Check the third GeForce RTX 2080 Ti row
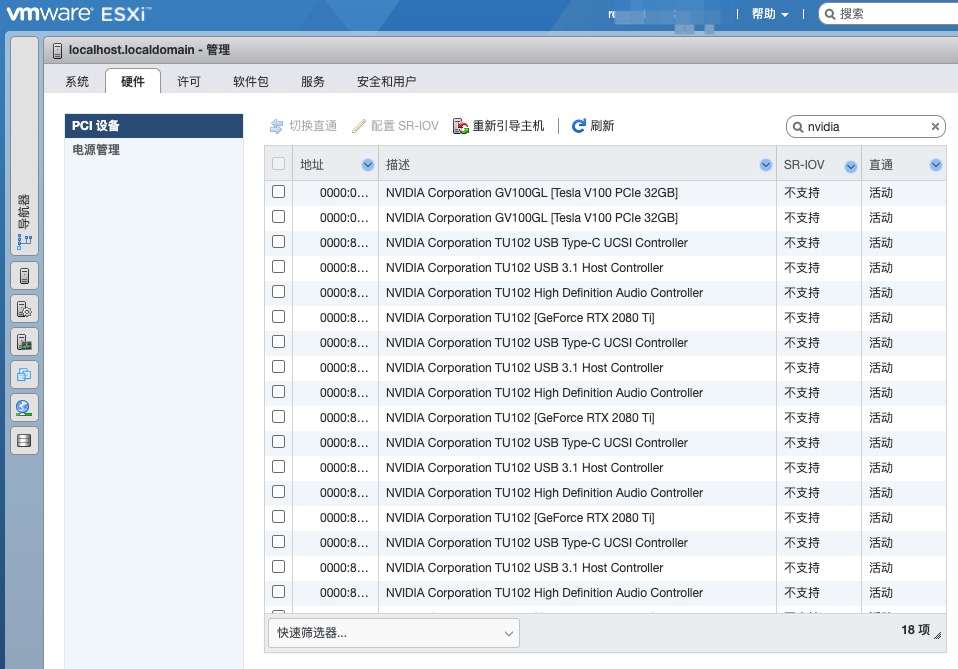Image resolution: width=958 pixels, height=669 pixels. (x=279, y=517)
